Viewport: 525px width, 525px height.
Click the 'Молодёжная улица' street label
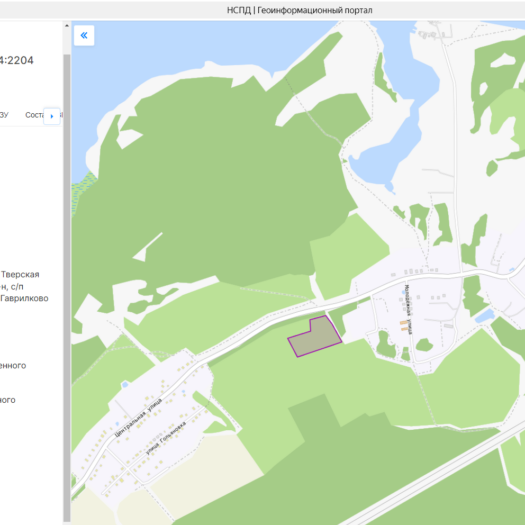click(408, 309)
